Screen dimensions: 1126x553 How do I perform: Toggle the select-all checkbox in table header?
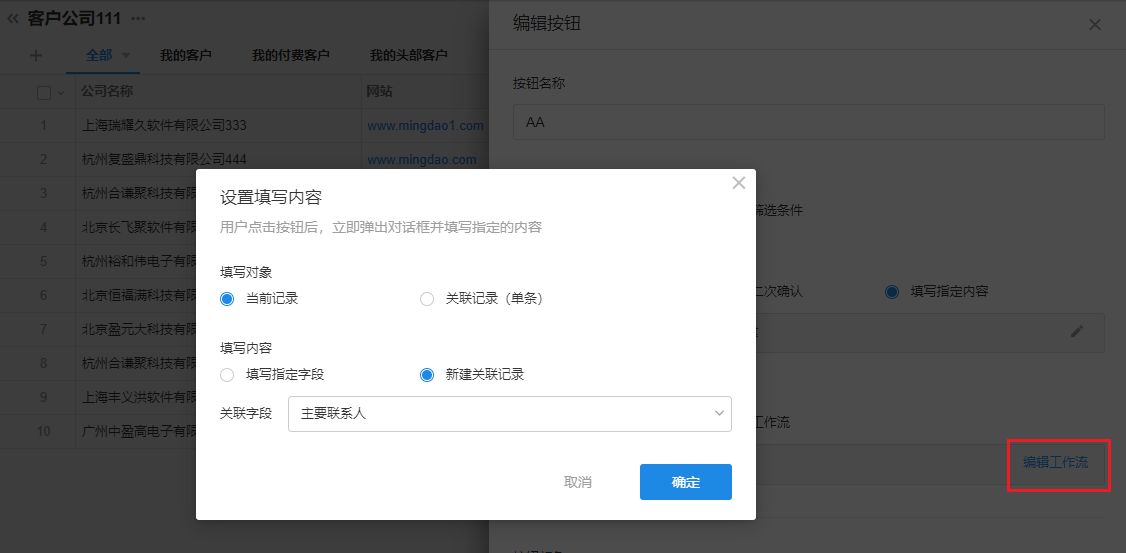(44, 93)
